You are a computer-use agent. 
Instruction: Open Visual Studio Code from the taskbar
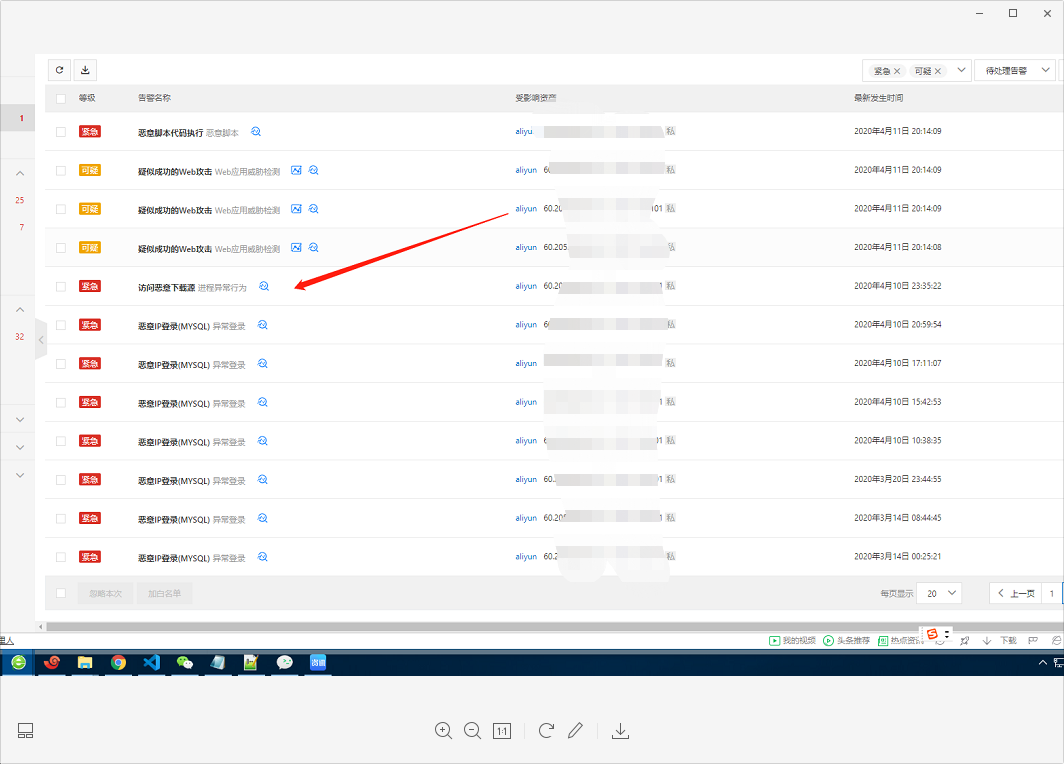pos(151,662)
